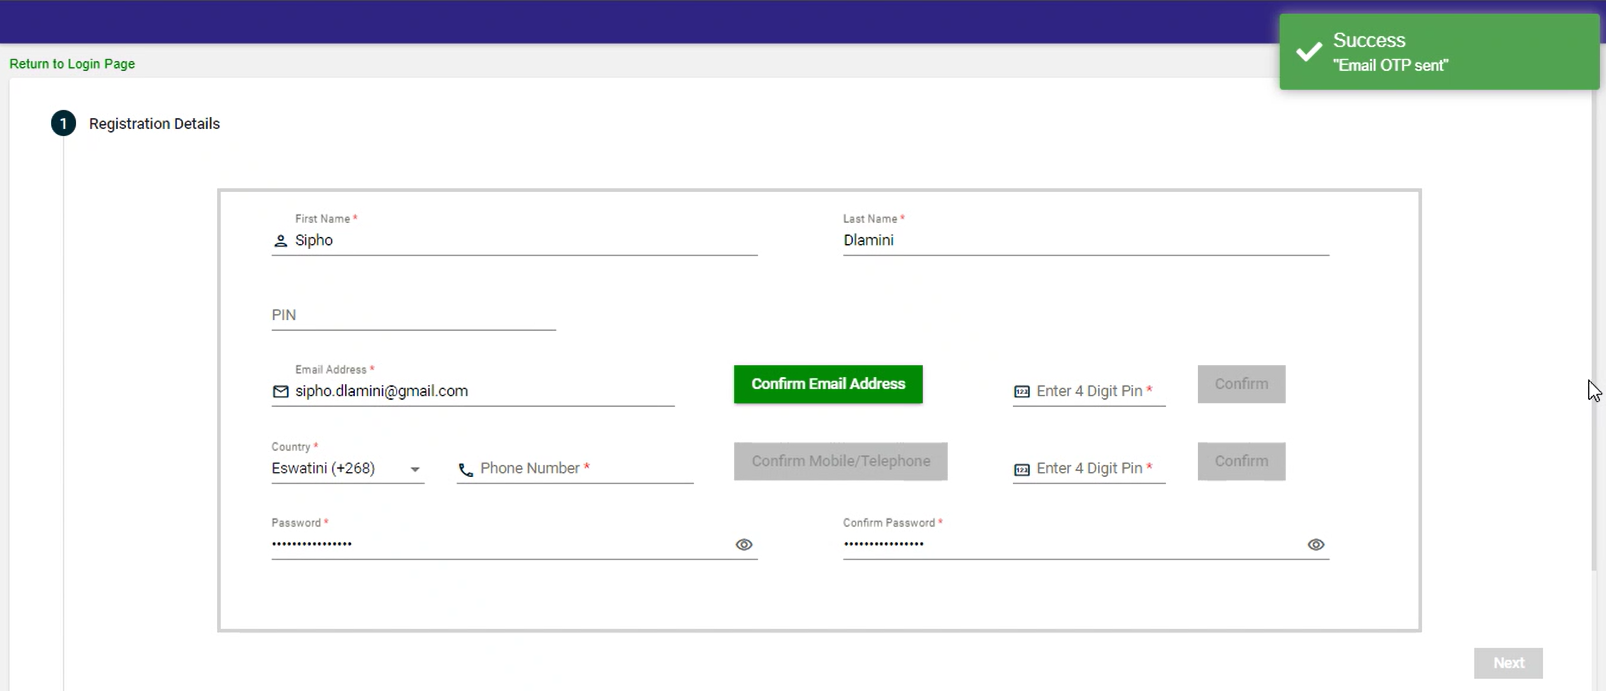Show the Password field characters
Screen dimensions: 1606x691
click(x=743, y=545)
